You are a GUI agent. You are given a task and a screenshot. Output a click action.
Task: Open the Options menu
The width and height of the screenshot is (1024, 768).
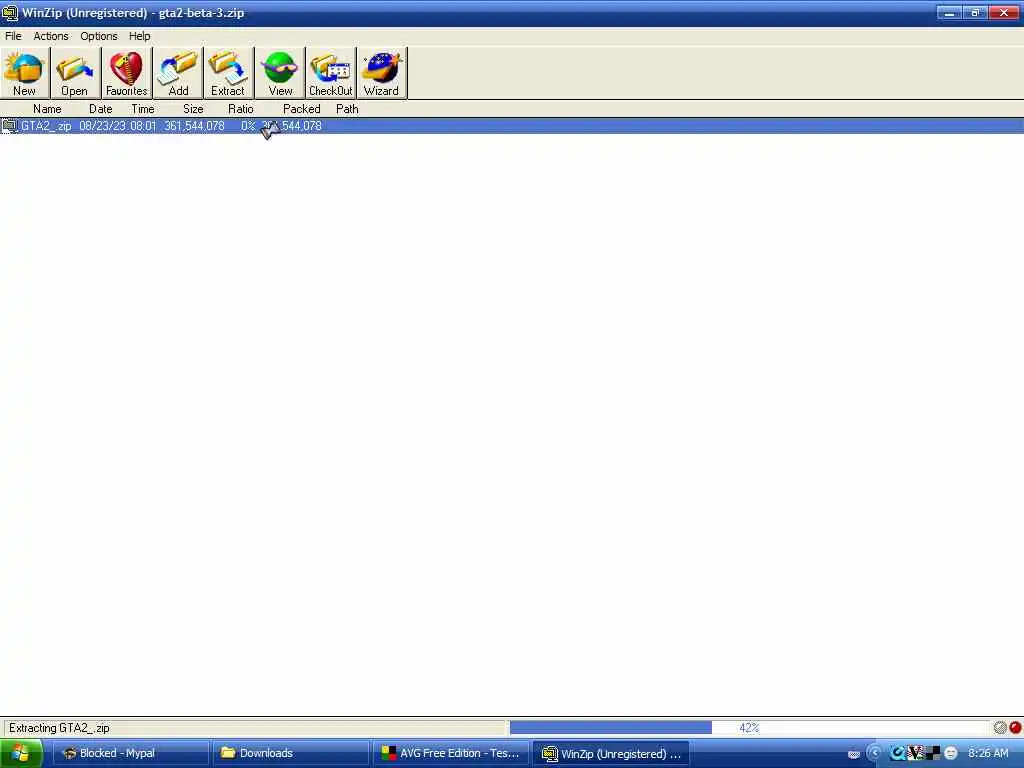pyautogui.click(x=99, y=36)
